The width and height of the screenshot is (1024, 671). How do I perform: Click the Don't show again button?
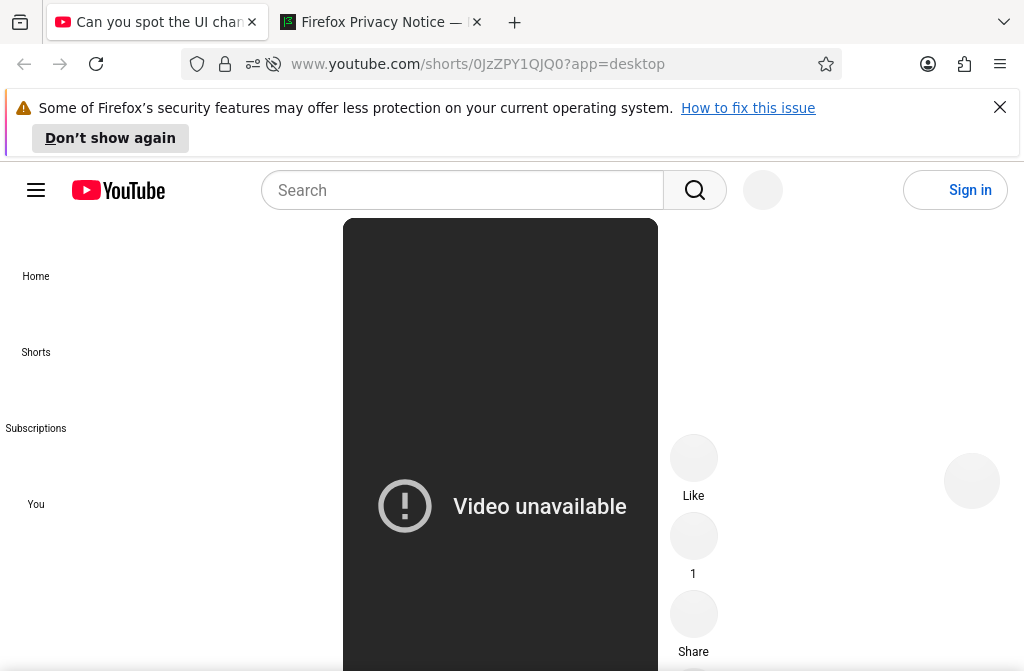pyautogui.click(x=110, y=139)
